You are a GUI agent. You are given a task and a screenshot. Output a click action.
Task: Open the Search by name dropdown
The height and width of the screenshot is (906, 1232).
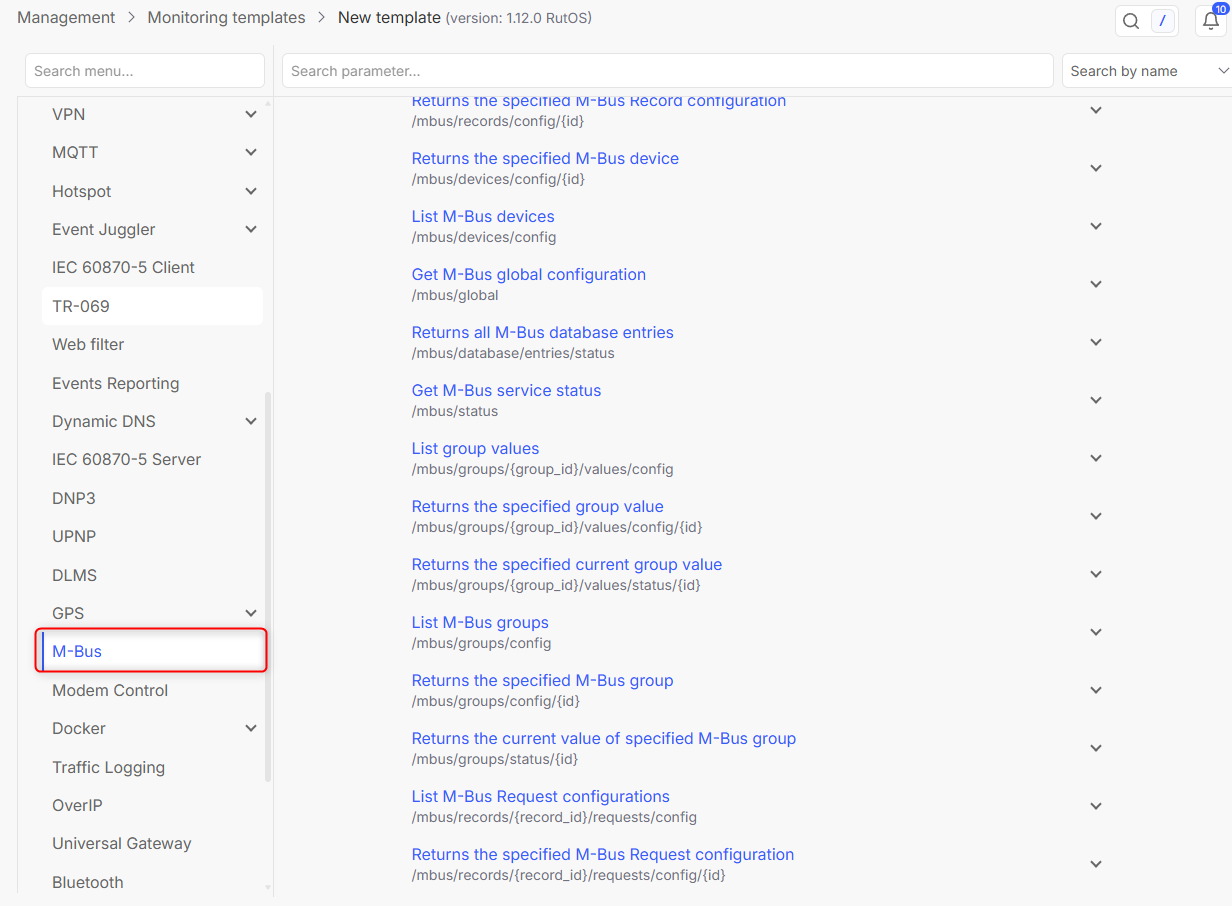(1146, 71)
